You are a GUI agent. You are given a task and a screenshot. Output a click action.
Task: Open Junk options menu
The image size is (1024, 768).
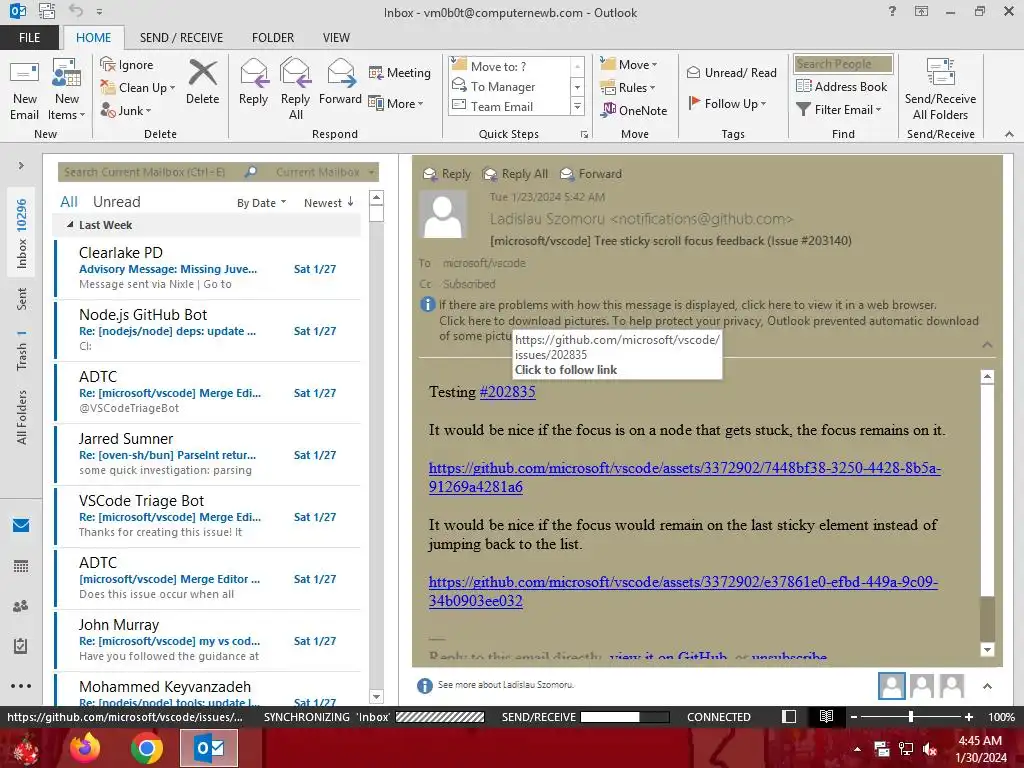coord(126,110)
